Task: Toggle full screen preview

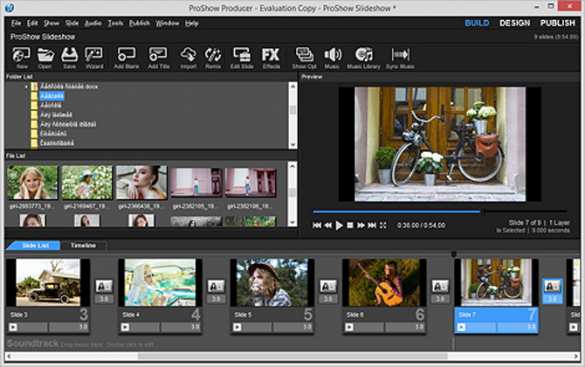Action: [x=383, y=225]
